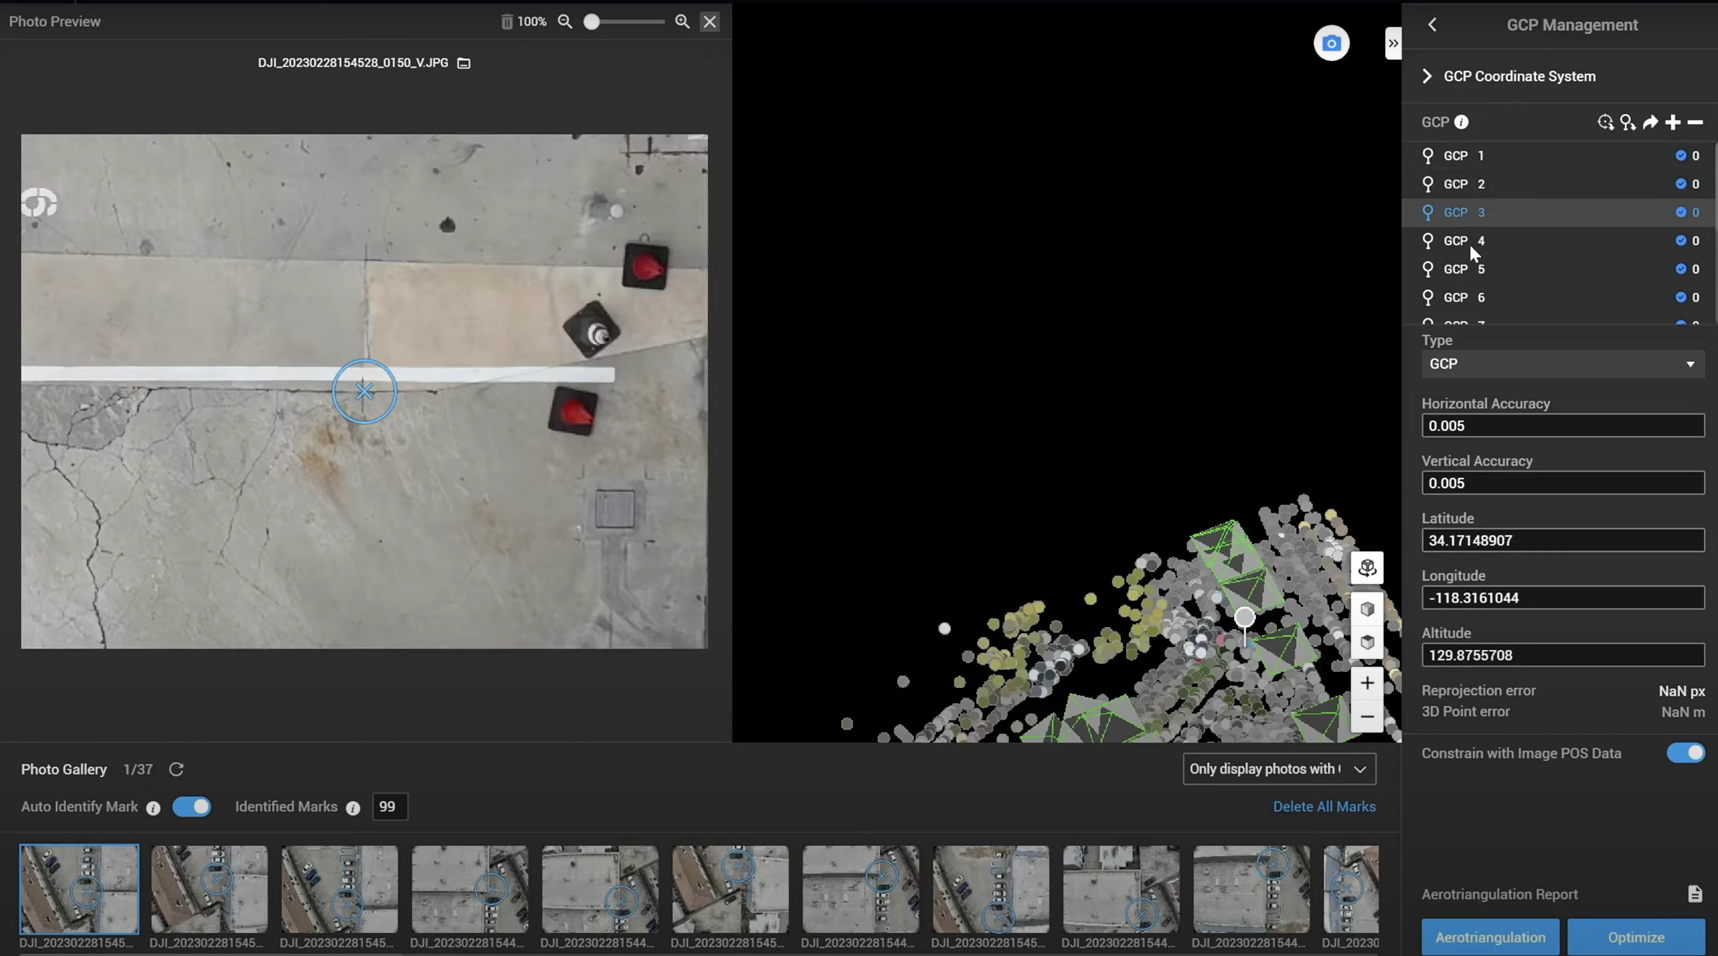Select the second photo gallery thumbnail
1718x956 pixels.
(x=209, y=889)
